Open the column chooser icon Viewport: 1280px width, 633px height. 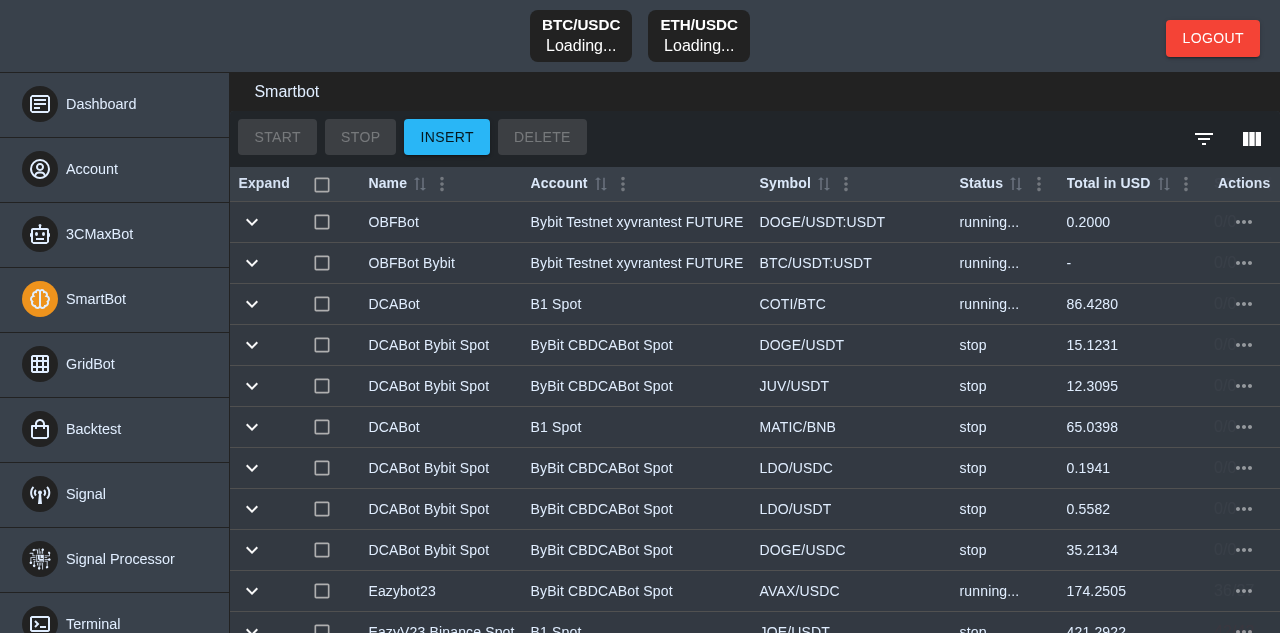[x=1252, y=139]
